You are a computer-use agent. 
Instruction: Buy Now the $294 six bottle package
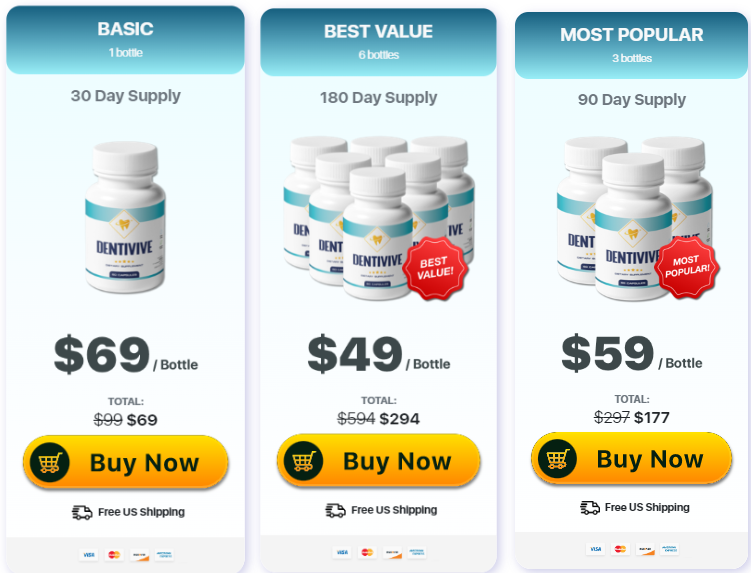378,461
